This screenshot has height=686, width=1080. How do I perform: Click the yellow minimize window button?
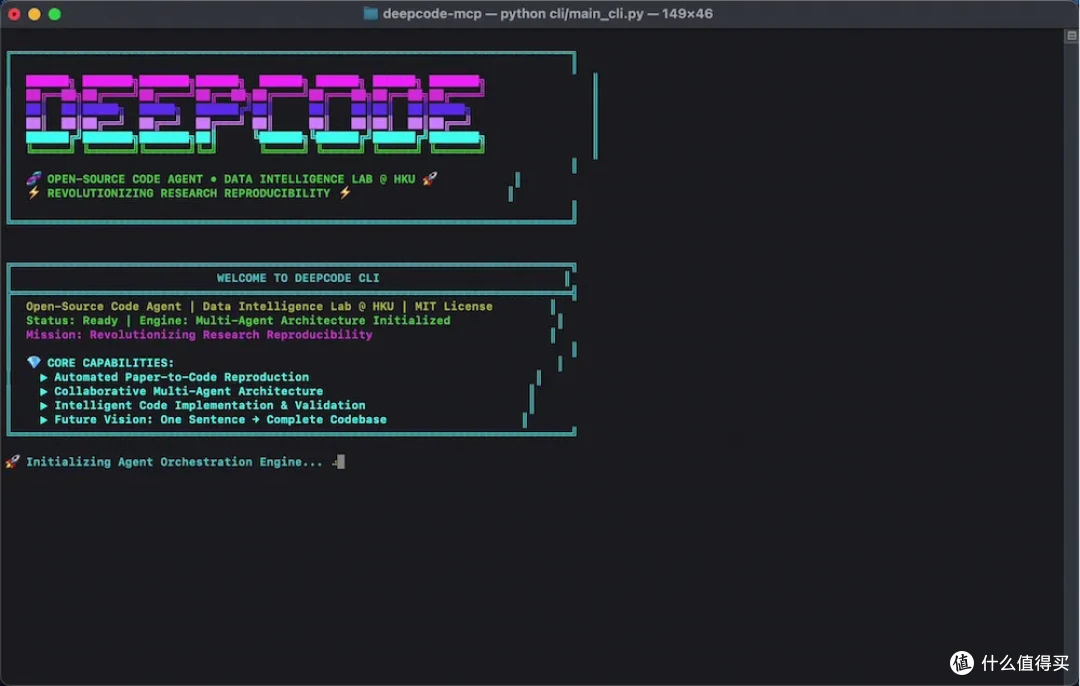pyautogui.click(x=34, y=14)
